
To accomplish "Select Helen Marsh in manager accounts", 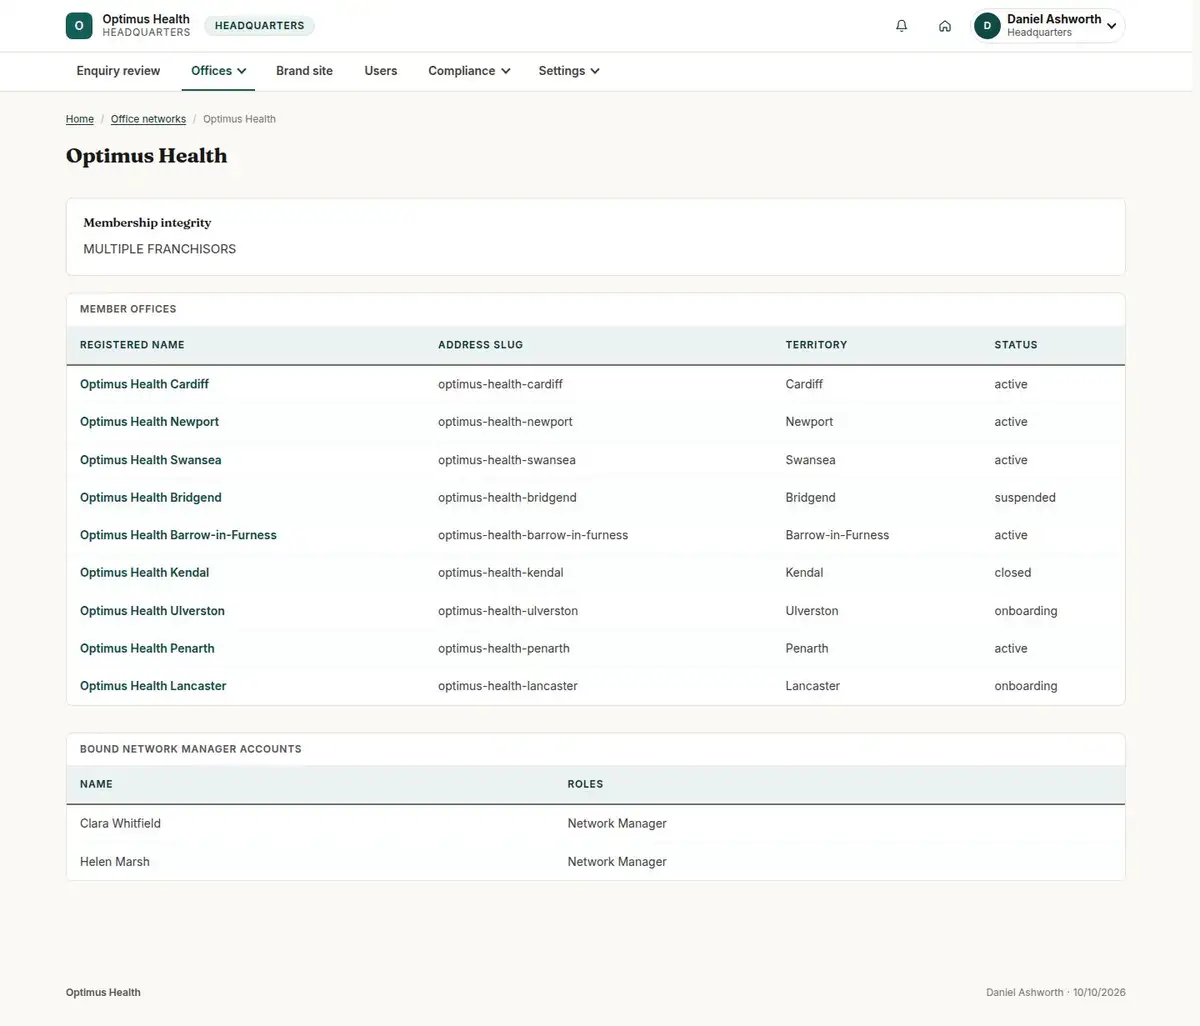I will [115, 862].
